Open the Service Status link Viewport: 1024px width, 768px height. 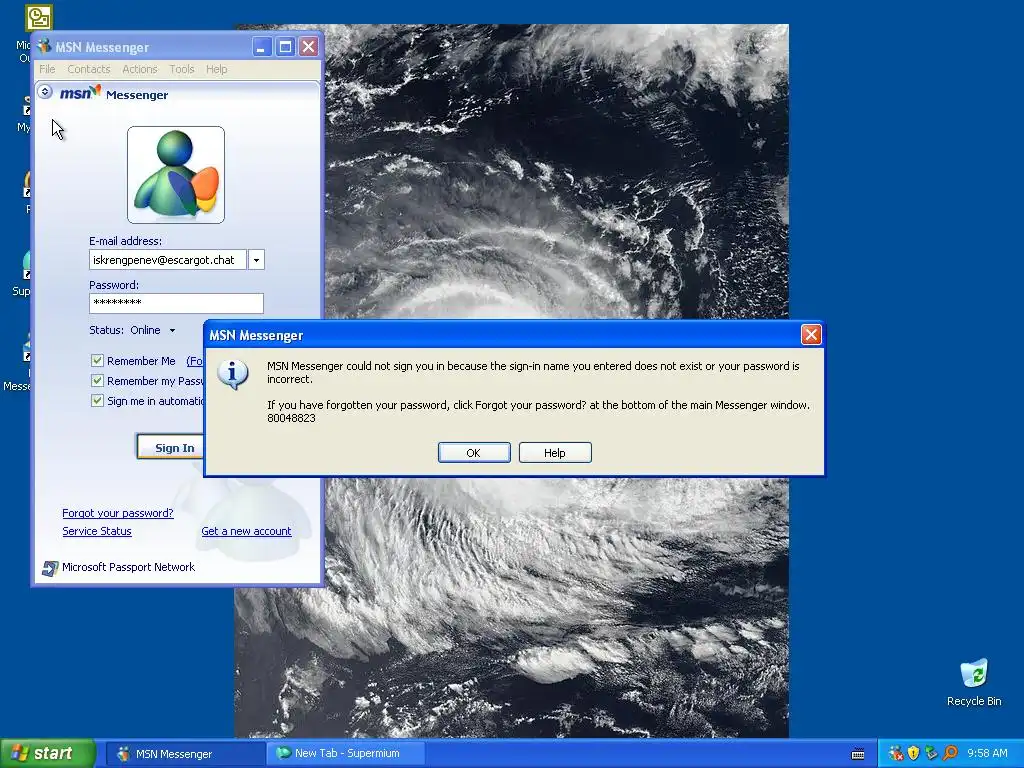click(x=97, y=532)
